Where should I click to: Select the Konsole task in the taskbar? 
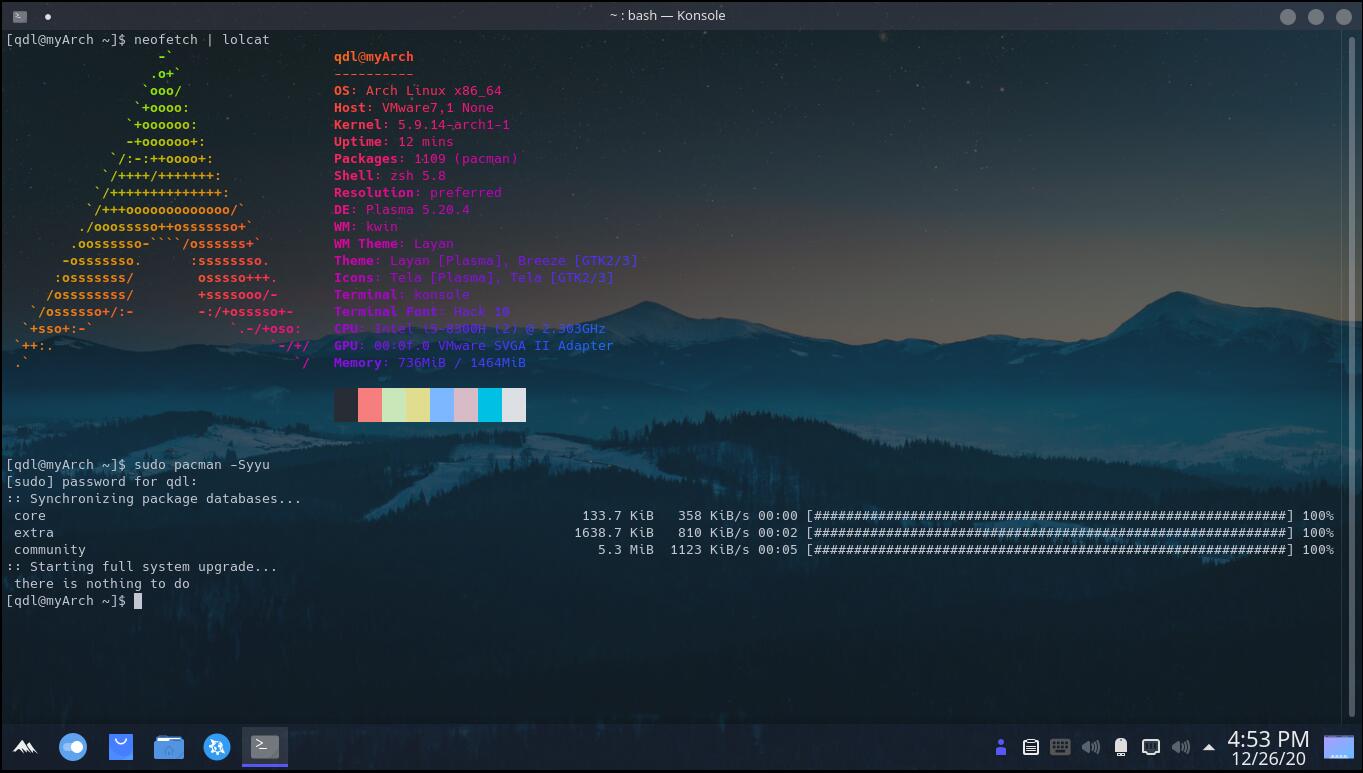[265, 746]
